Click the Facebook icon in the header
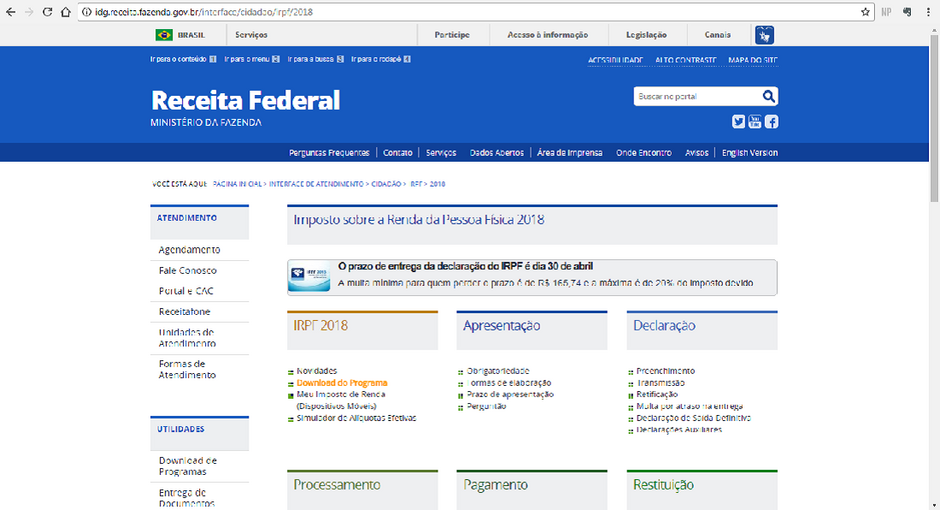Image resolution: width=940 pixels, height=510 pixels. click(x=771, y=122)
